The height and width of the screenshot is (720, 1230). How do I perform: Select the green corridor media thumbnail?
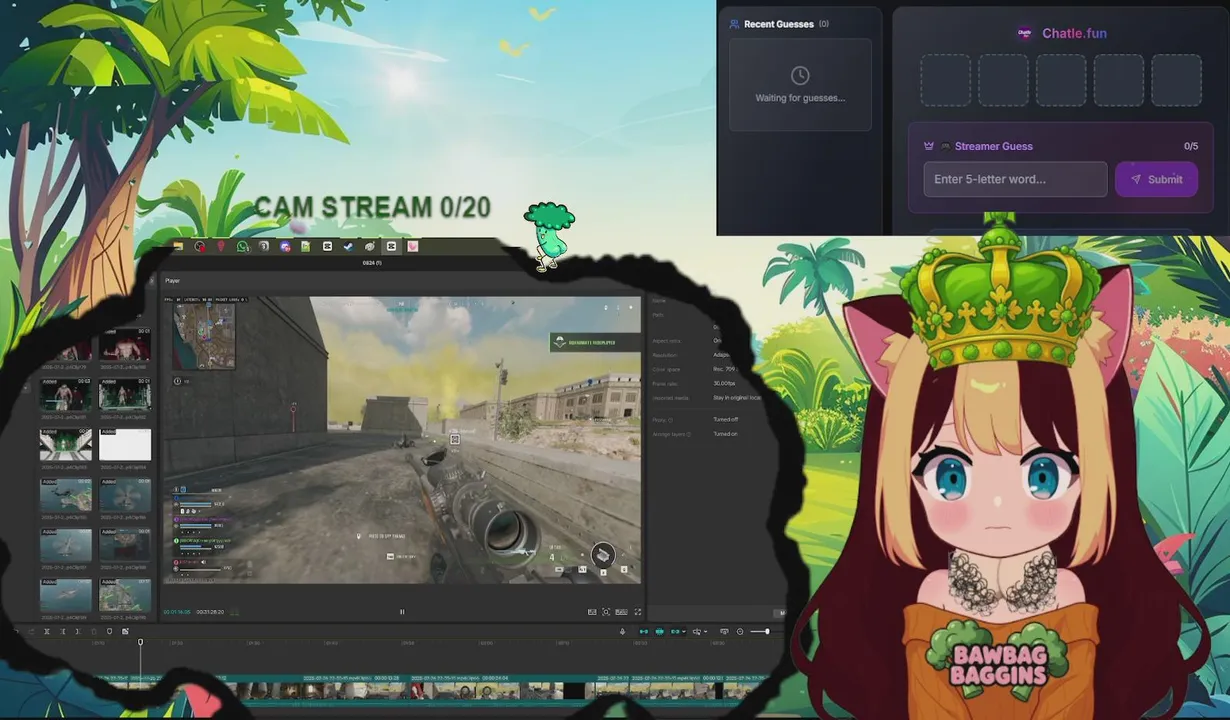65,444
